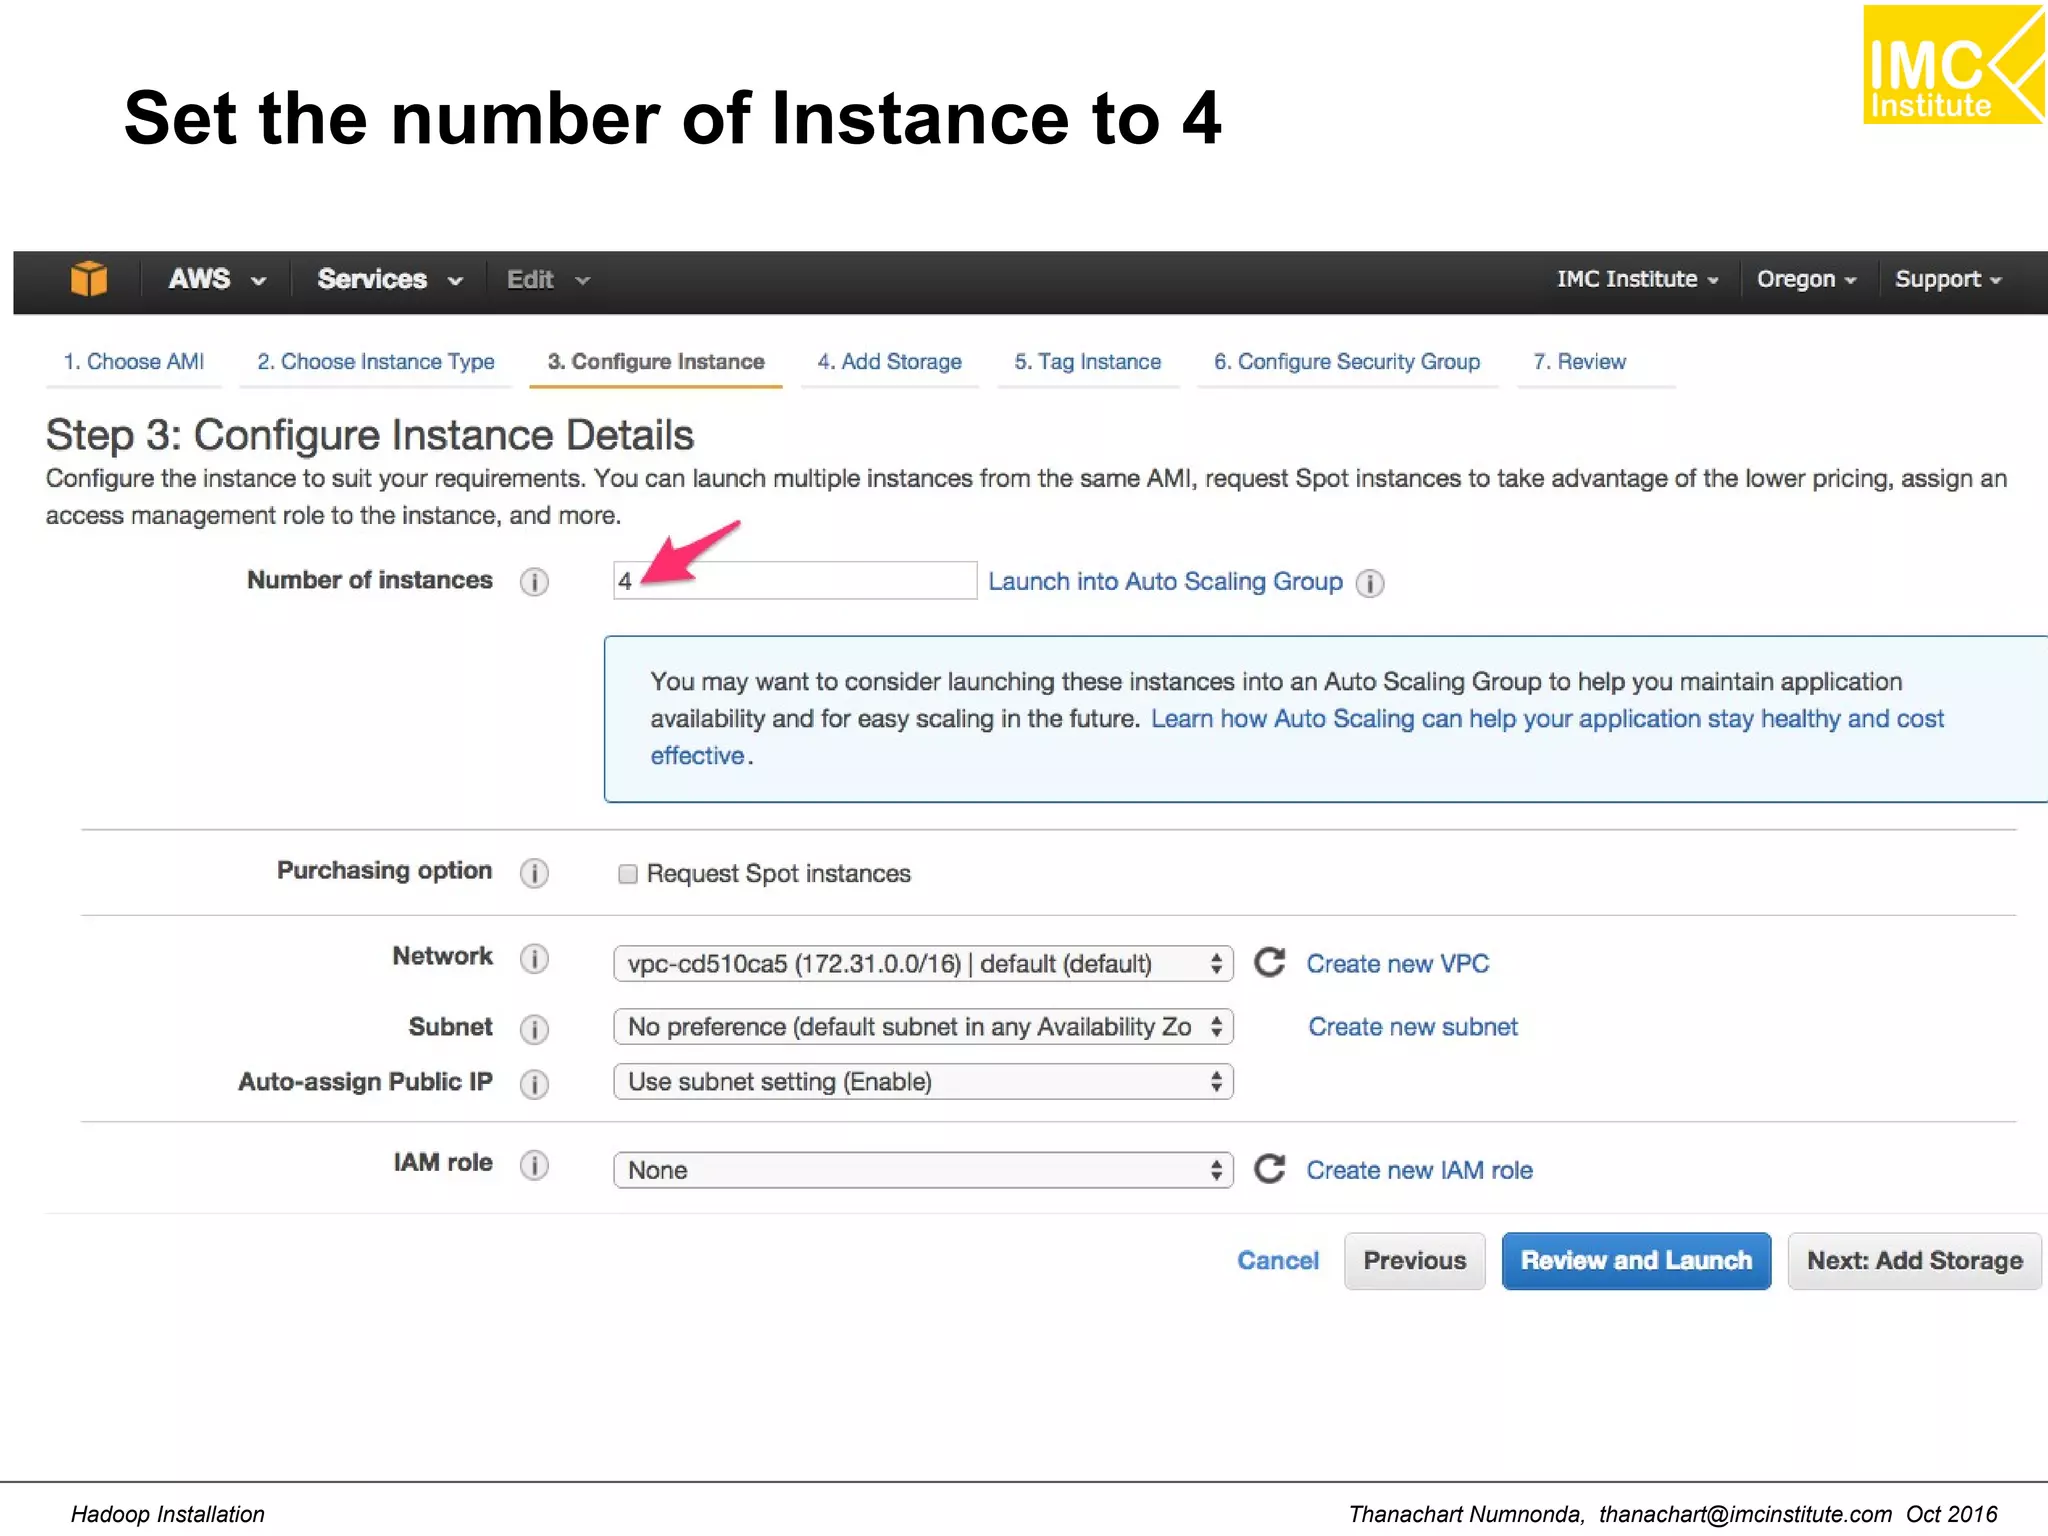Open Learn how Auto Scaling link

click(x=1547, y=719)
